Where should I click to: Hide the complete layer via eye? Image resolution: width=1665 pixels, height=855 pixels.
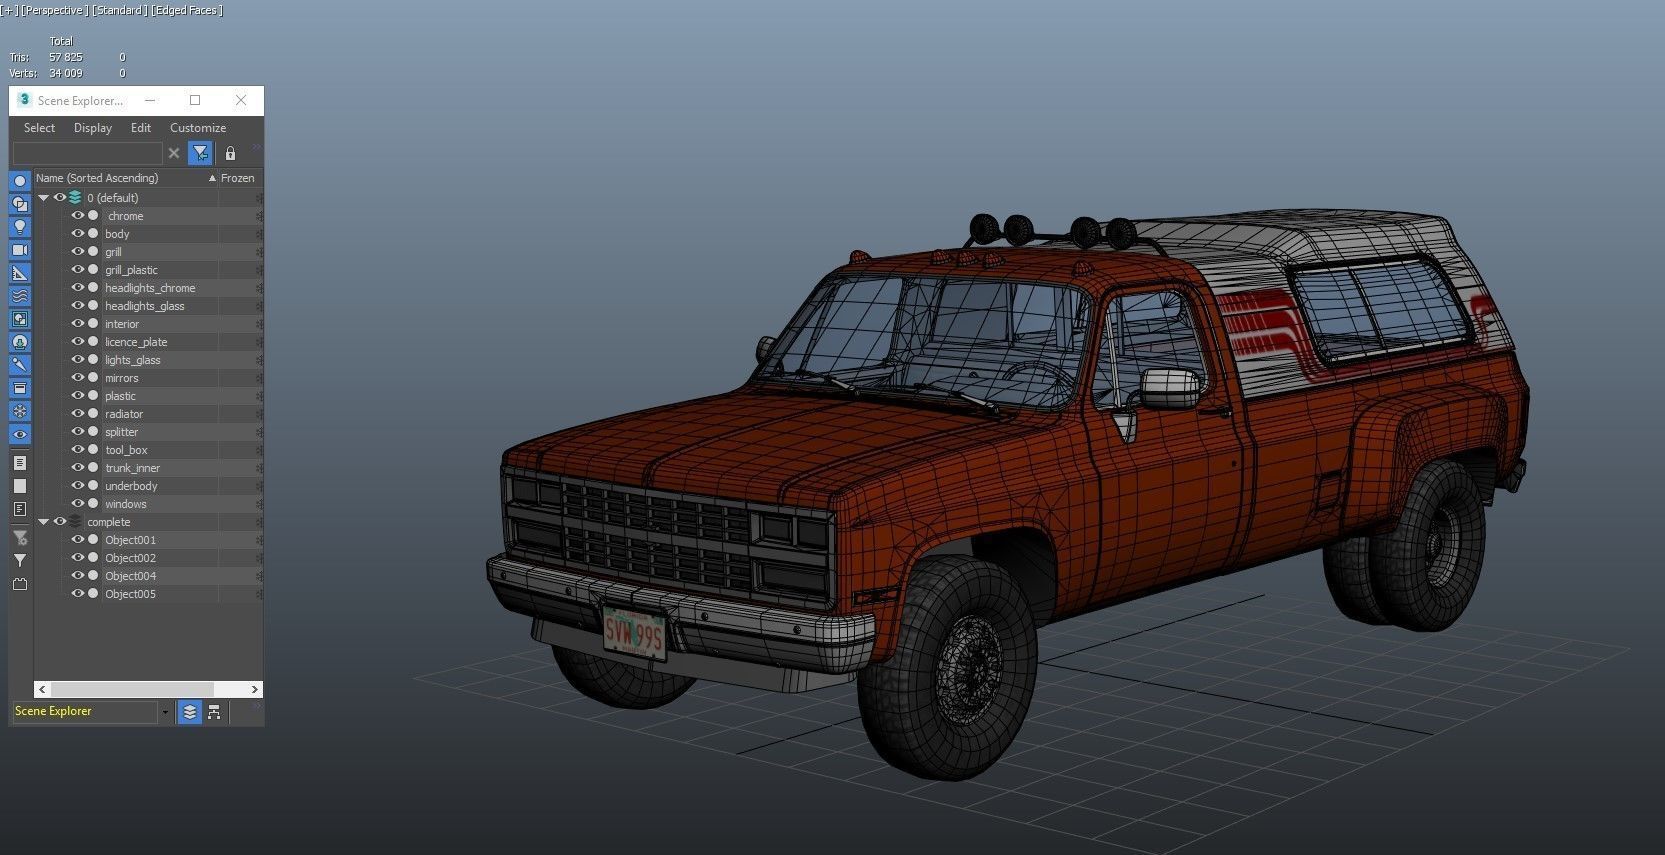(60, 522)
